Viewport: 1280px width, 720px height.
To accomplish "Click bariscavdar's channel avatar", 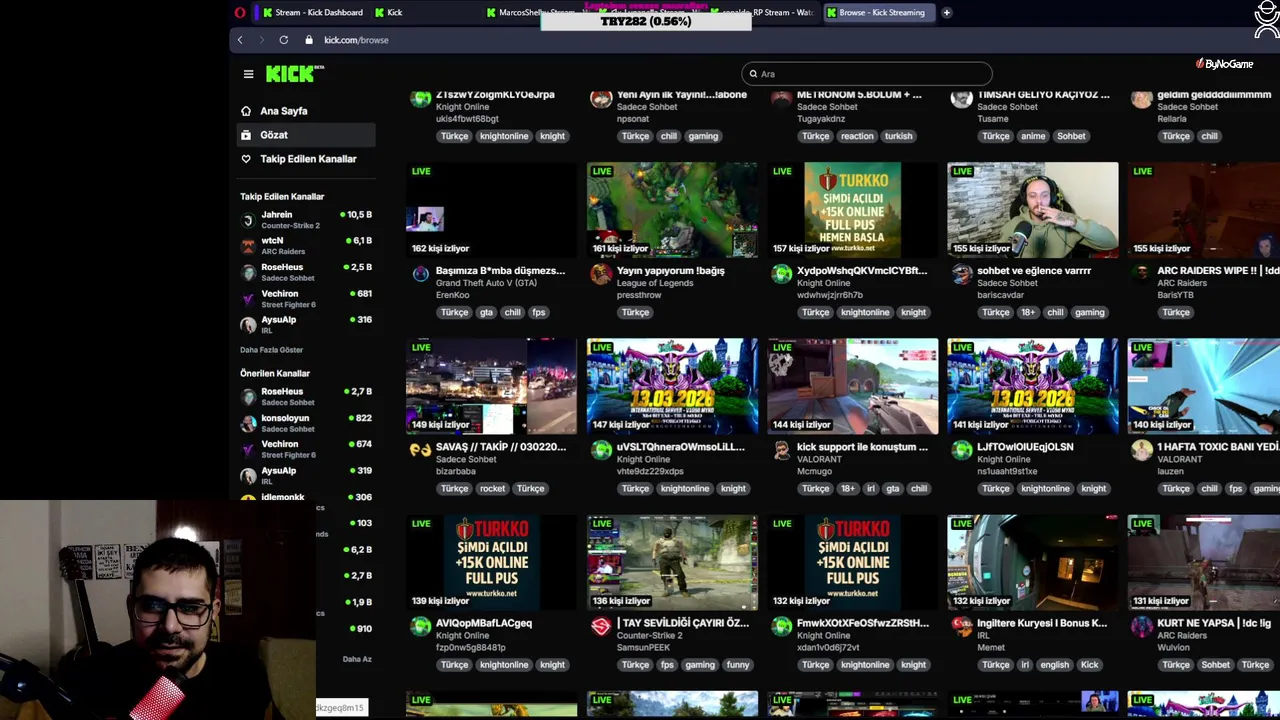I will point(961,274).
